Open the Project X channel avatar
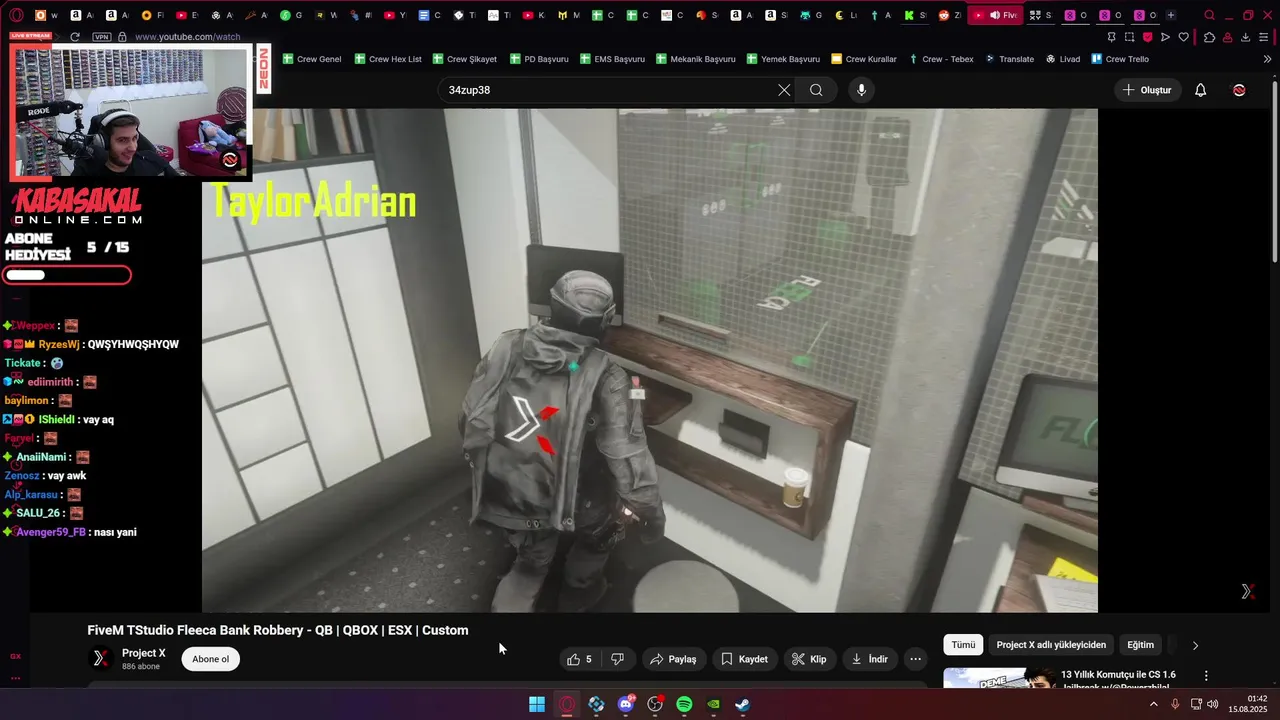The image size is (1280, 720). (101, 658)
